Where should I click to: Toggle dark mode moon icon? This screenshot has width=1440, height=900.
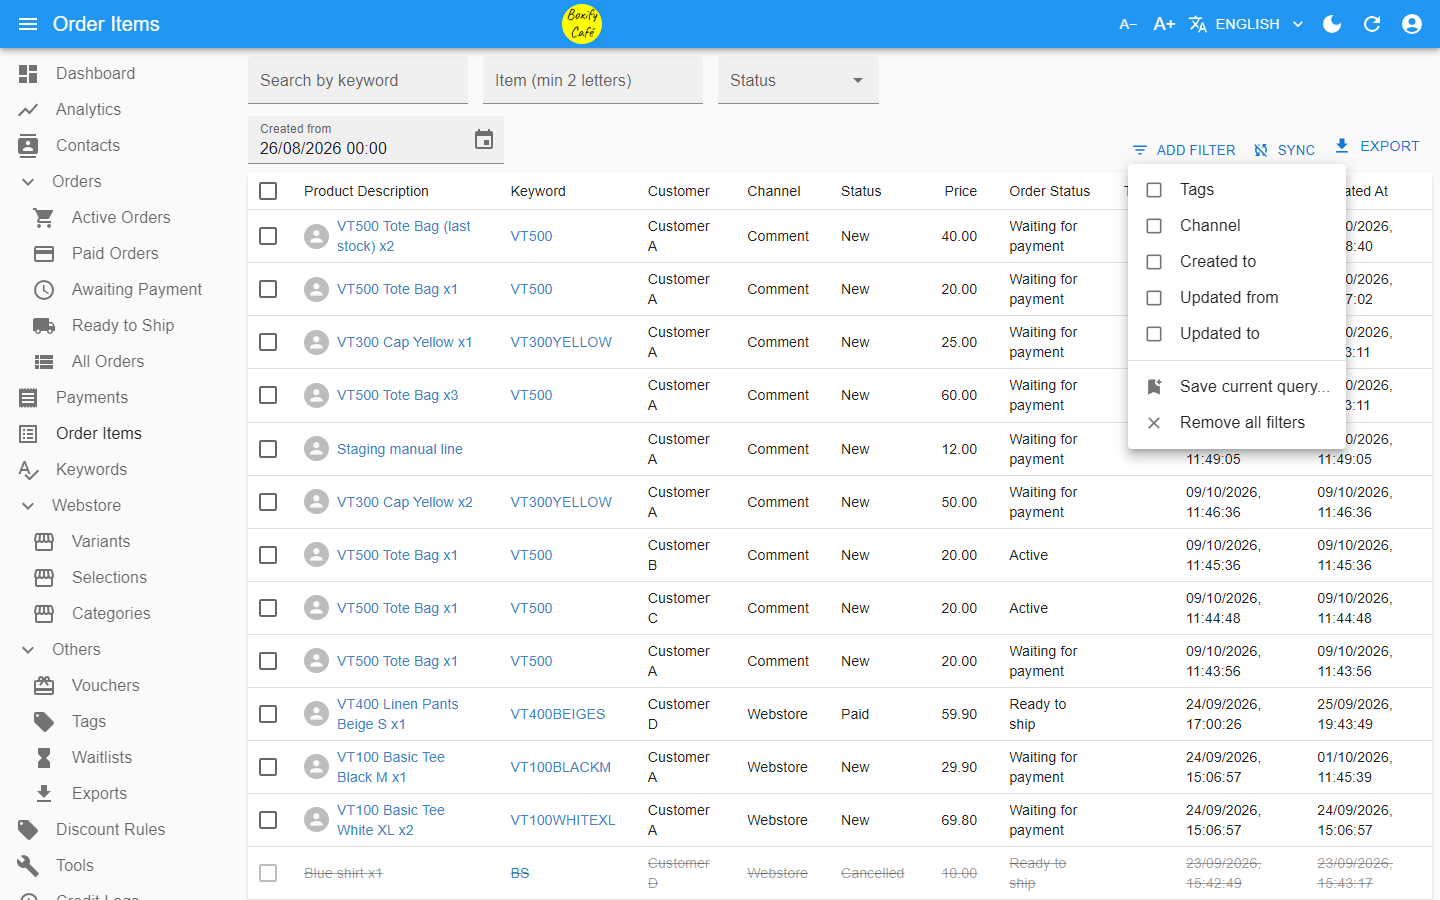(x=1332, y=24)
